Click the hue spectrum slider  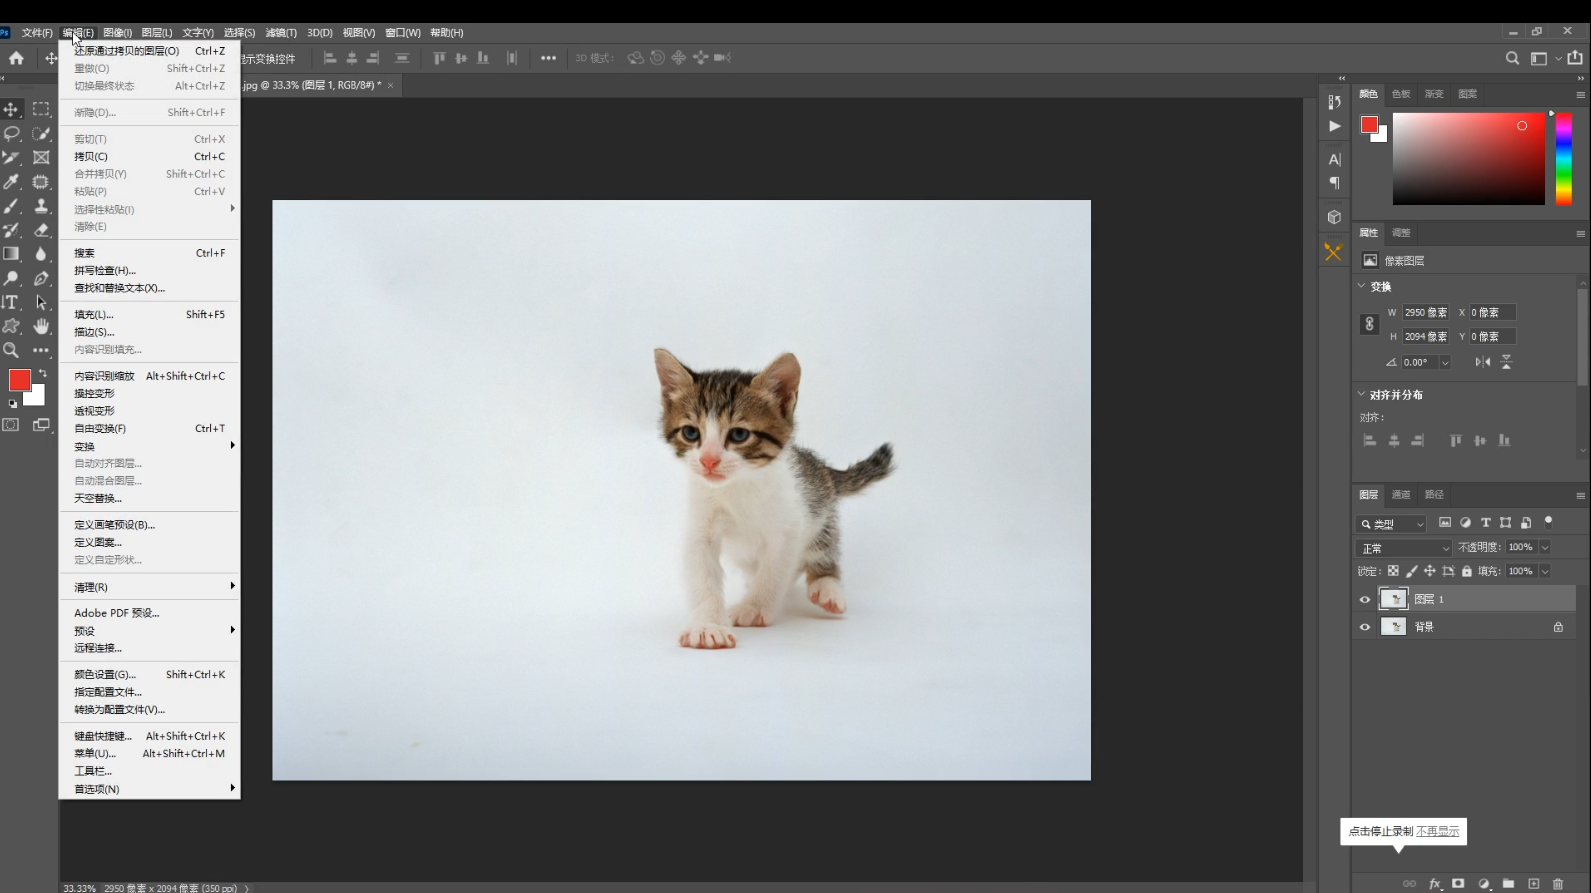click(1564, 159)
